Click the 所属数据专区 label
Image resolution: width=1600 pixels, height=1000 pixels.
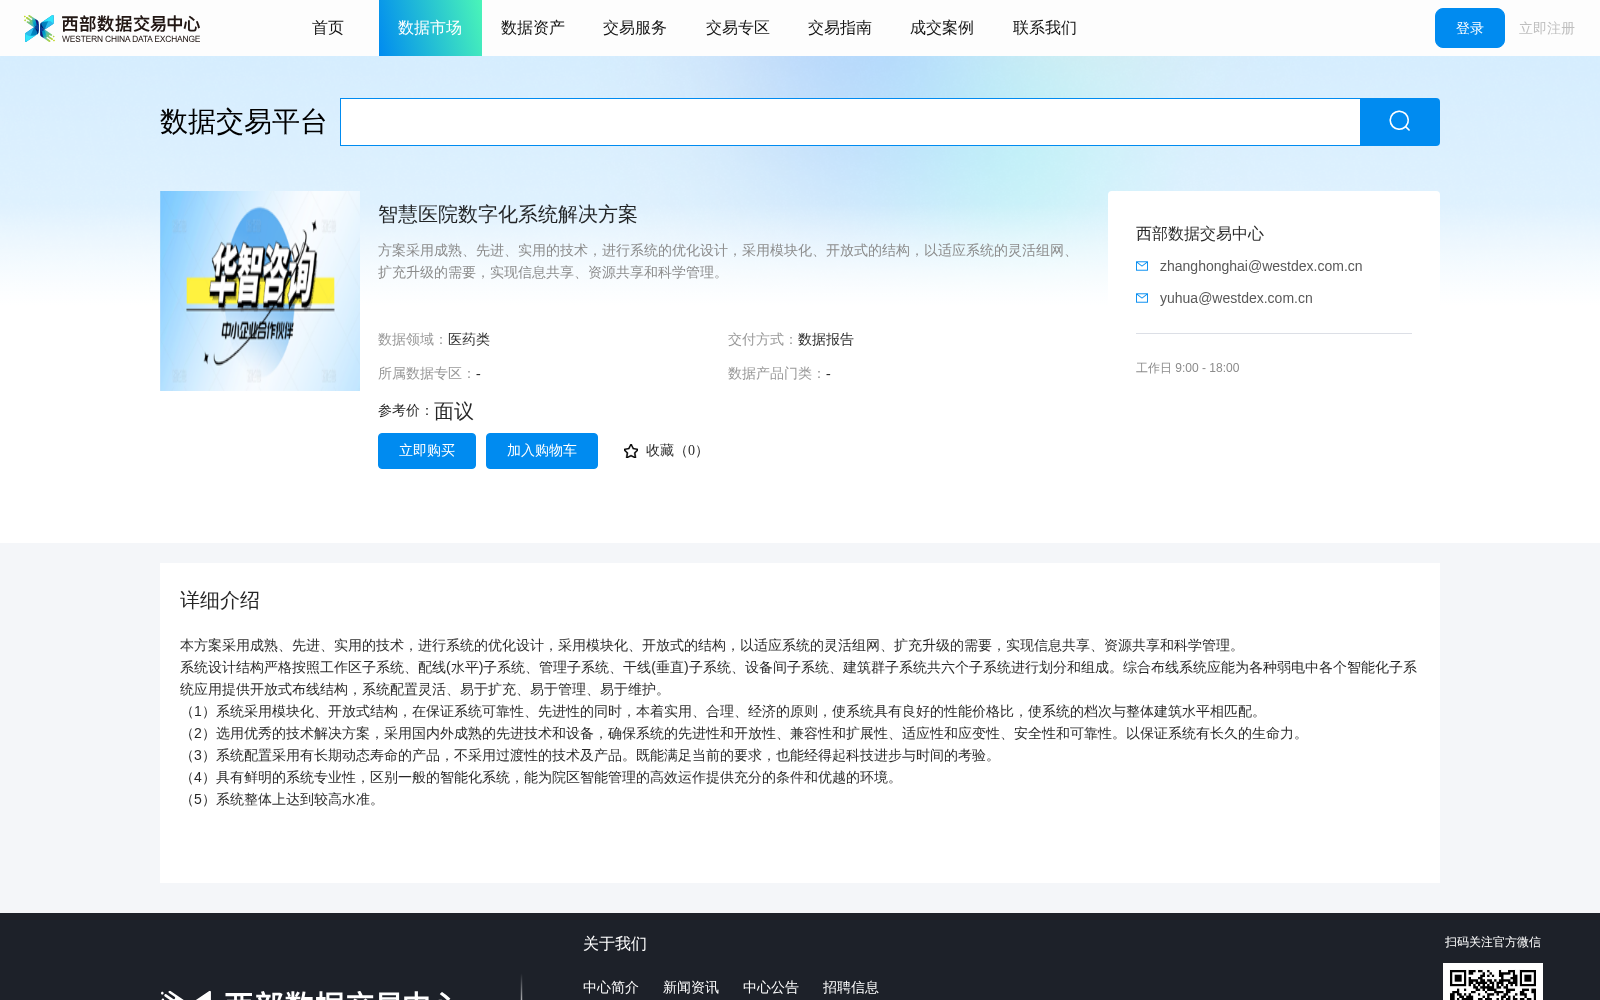click(x=427, y=374)
